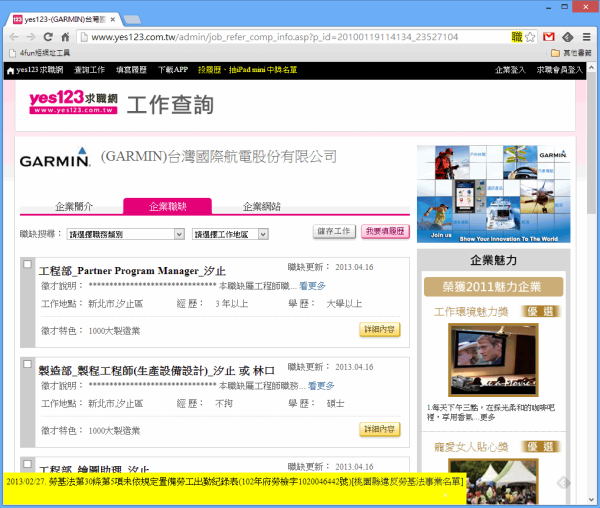
Task: Check the Partner Program Manager job checkbox
Action: click(27, 264)
